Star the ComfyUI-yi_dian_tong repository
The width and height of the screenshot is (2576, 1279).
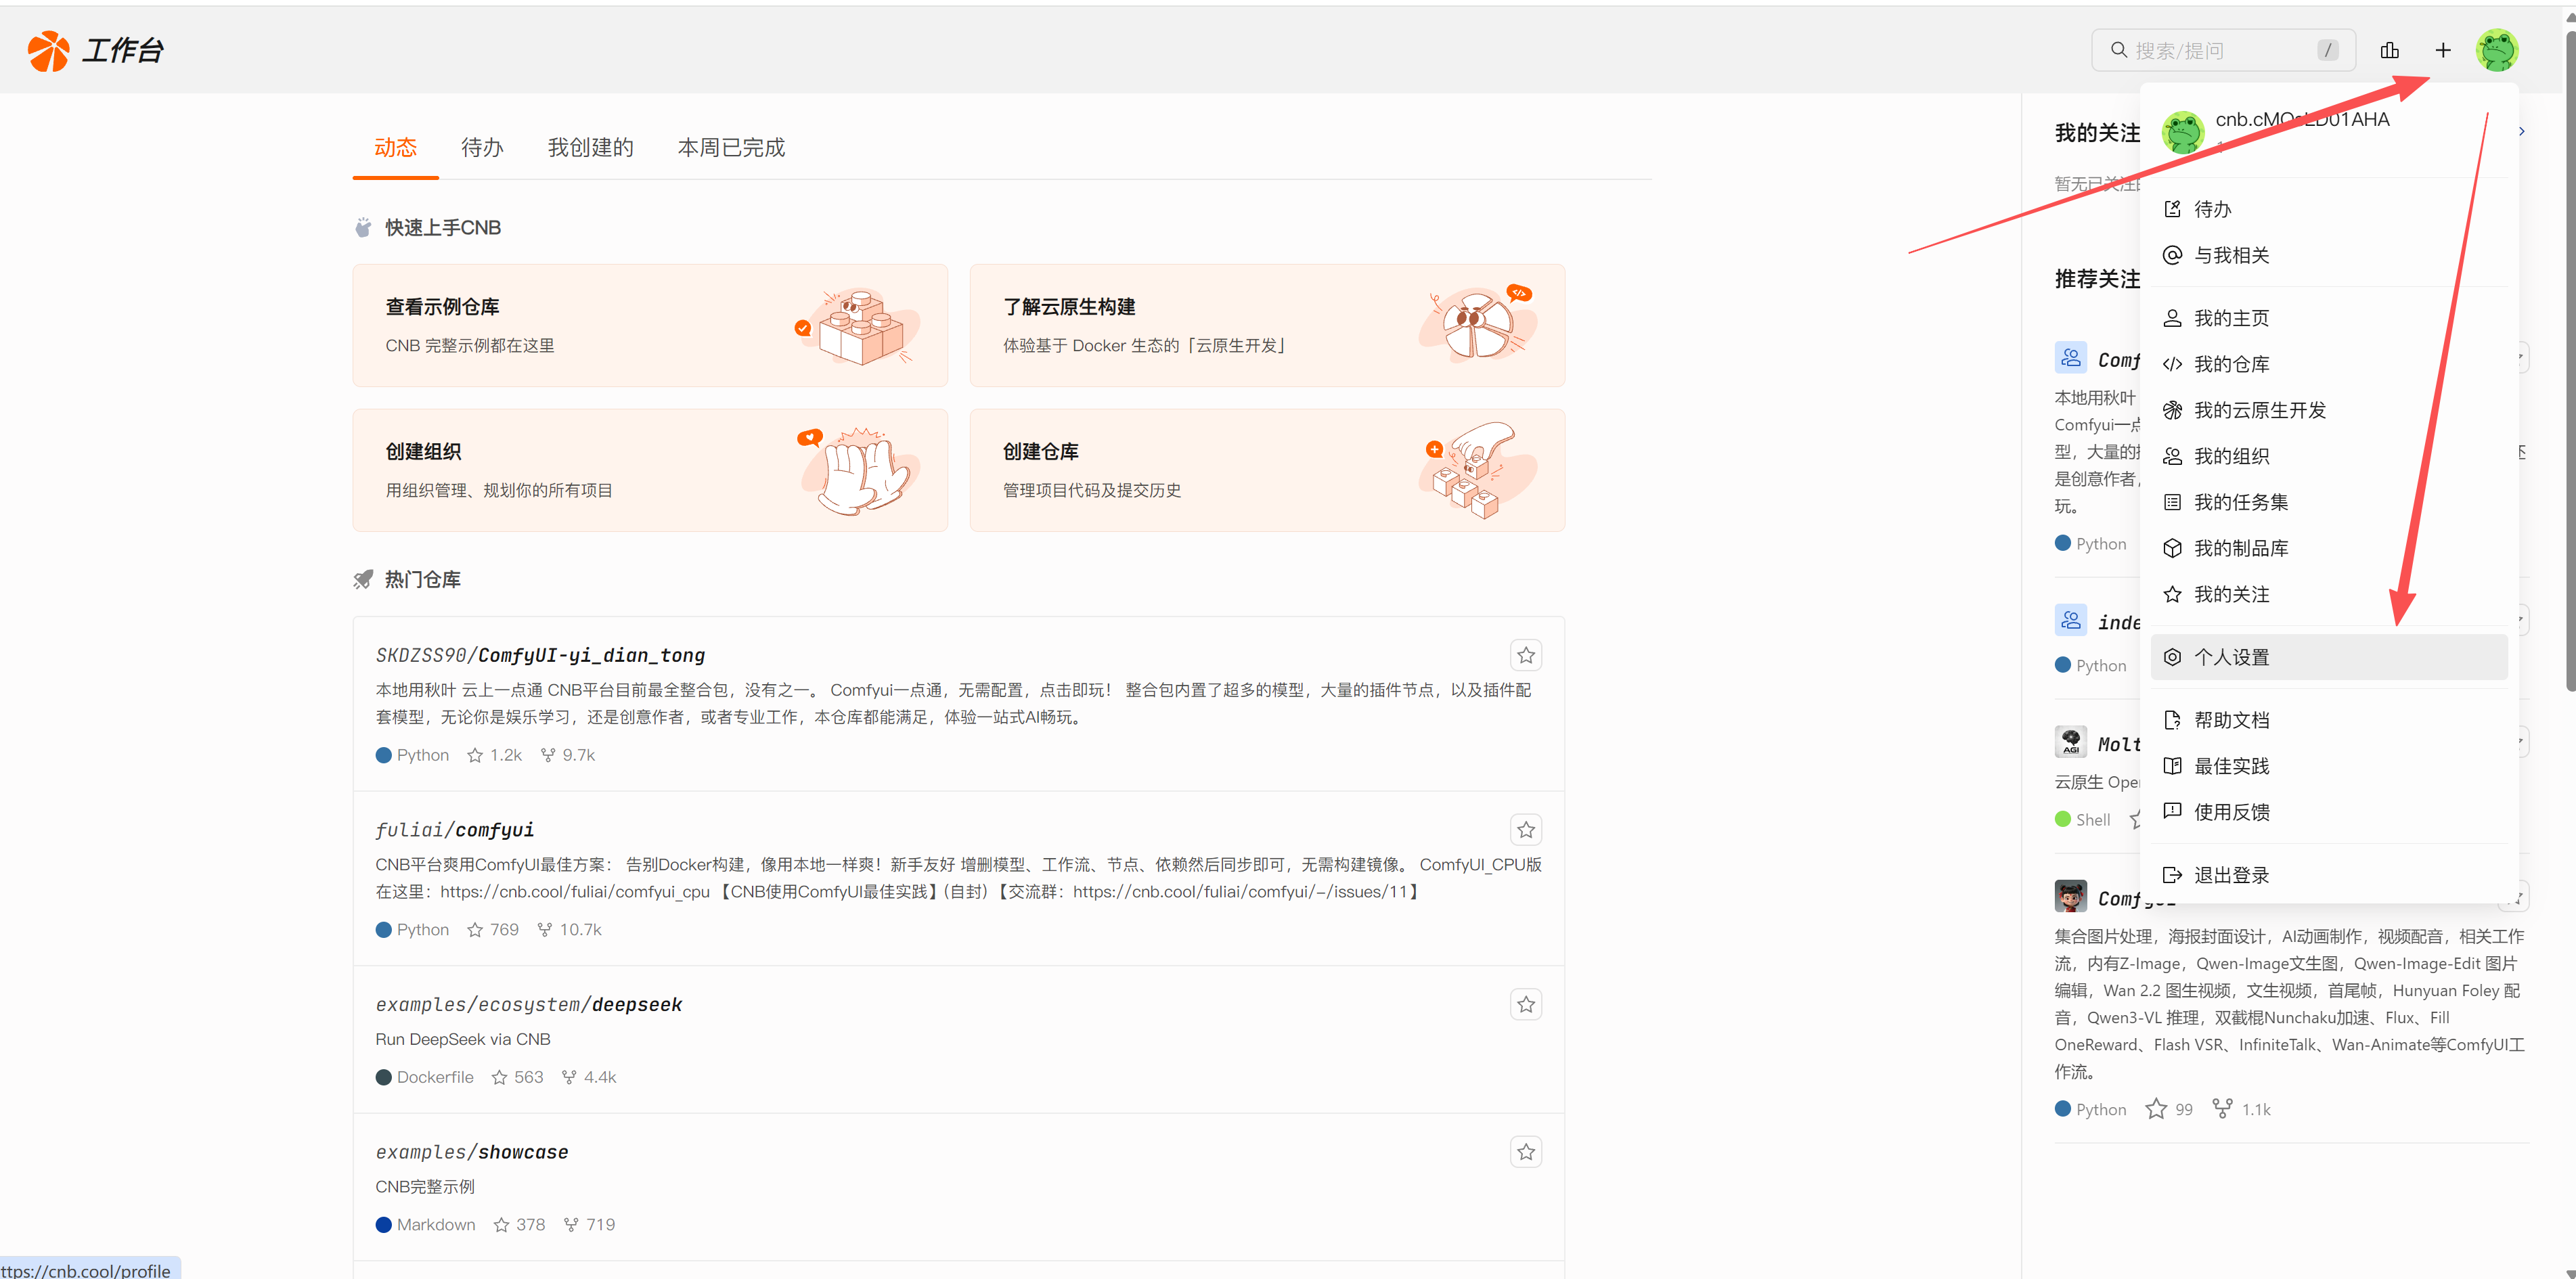point(1526,655)
